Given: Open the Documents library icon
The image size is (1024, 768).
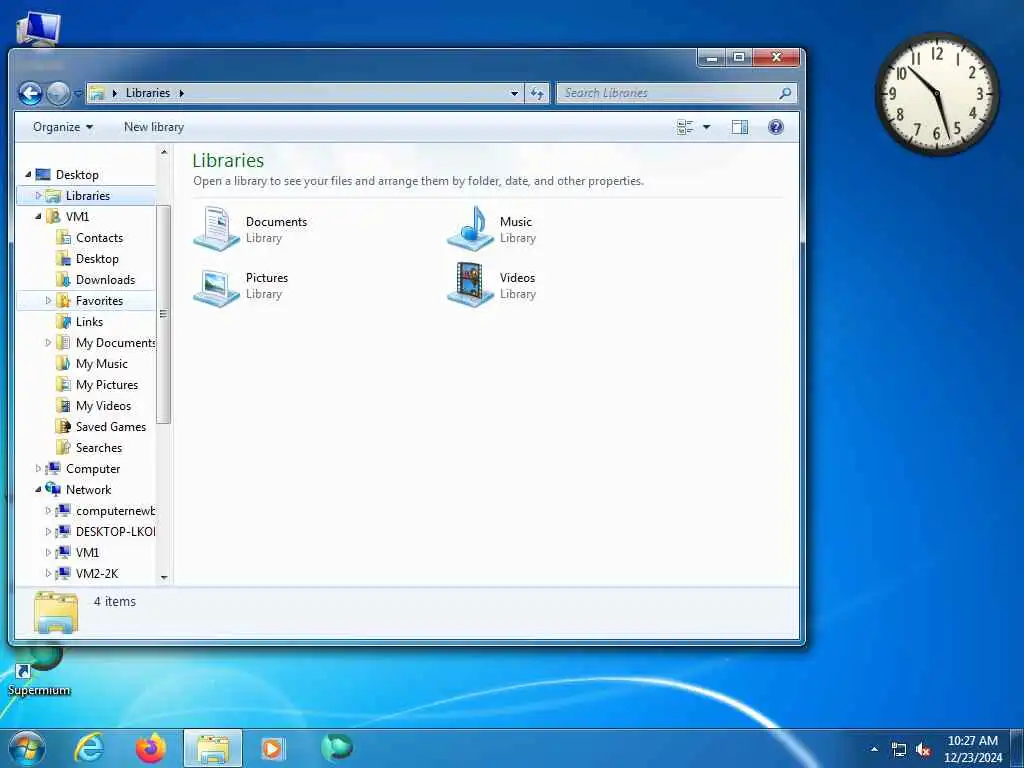Looking at the screenshot, I should tap(217, 229).
